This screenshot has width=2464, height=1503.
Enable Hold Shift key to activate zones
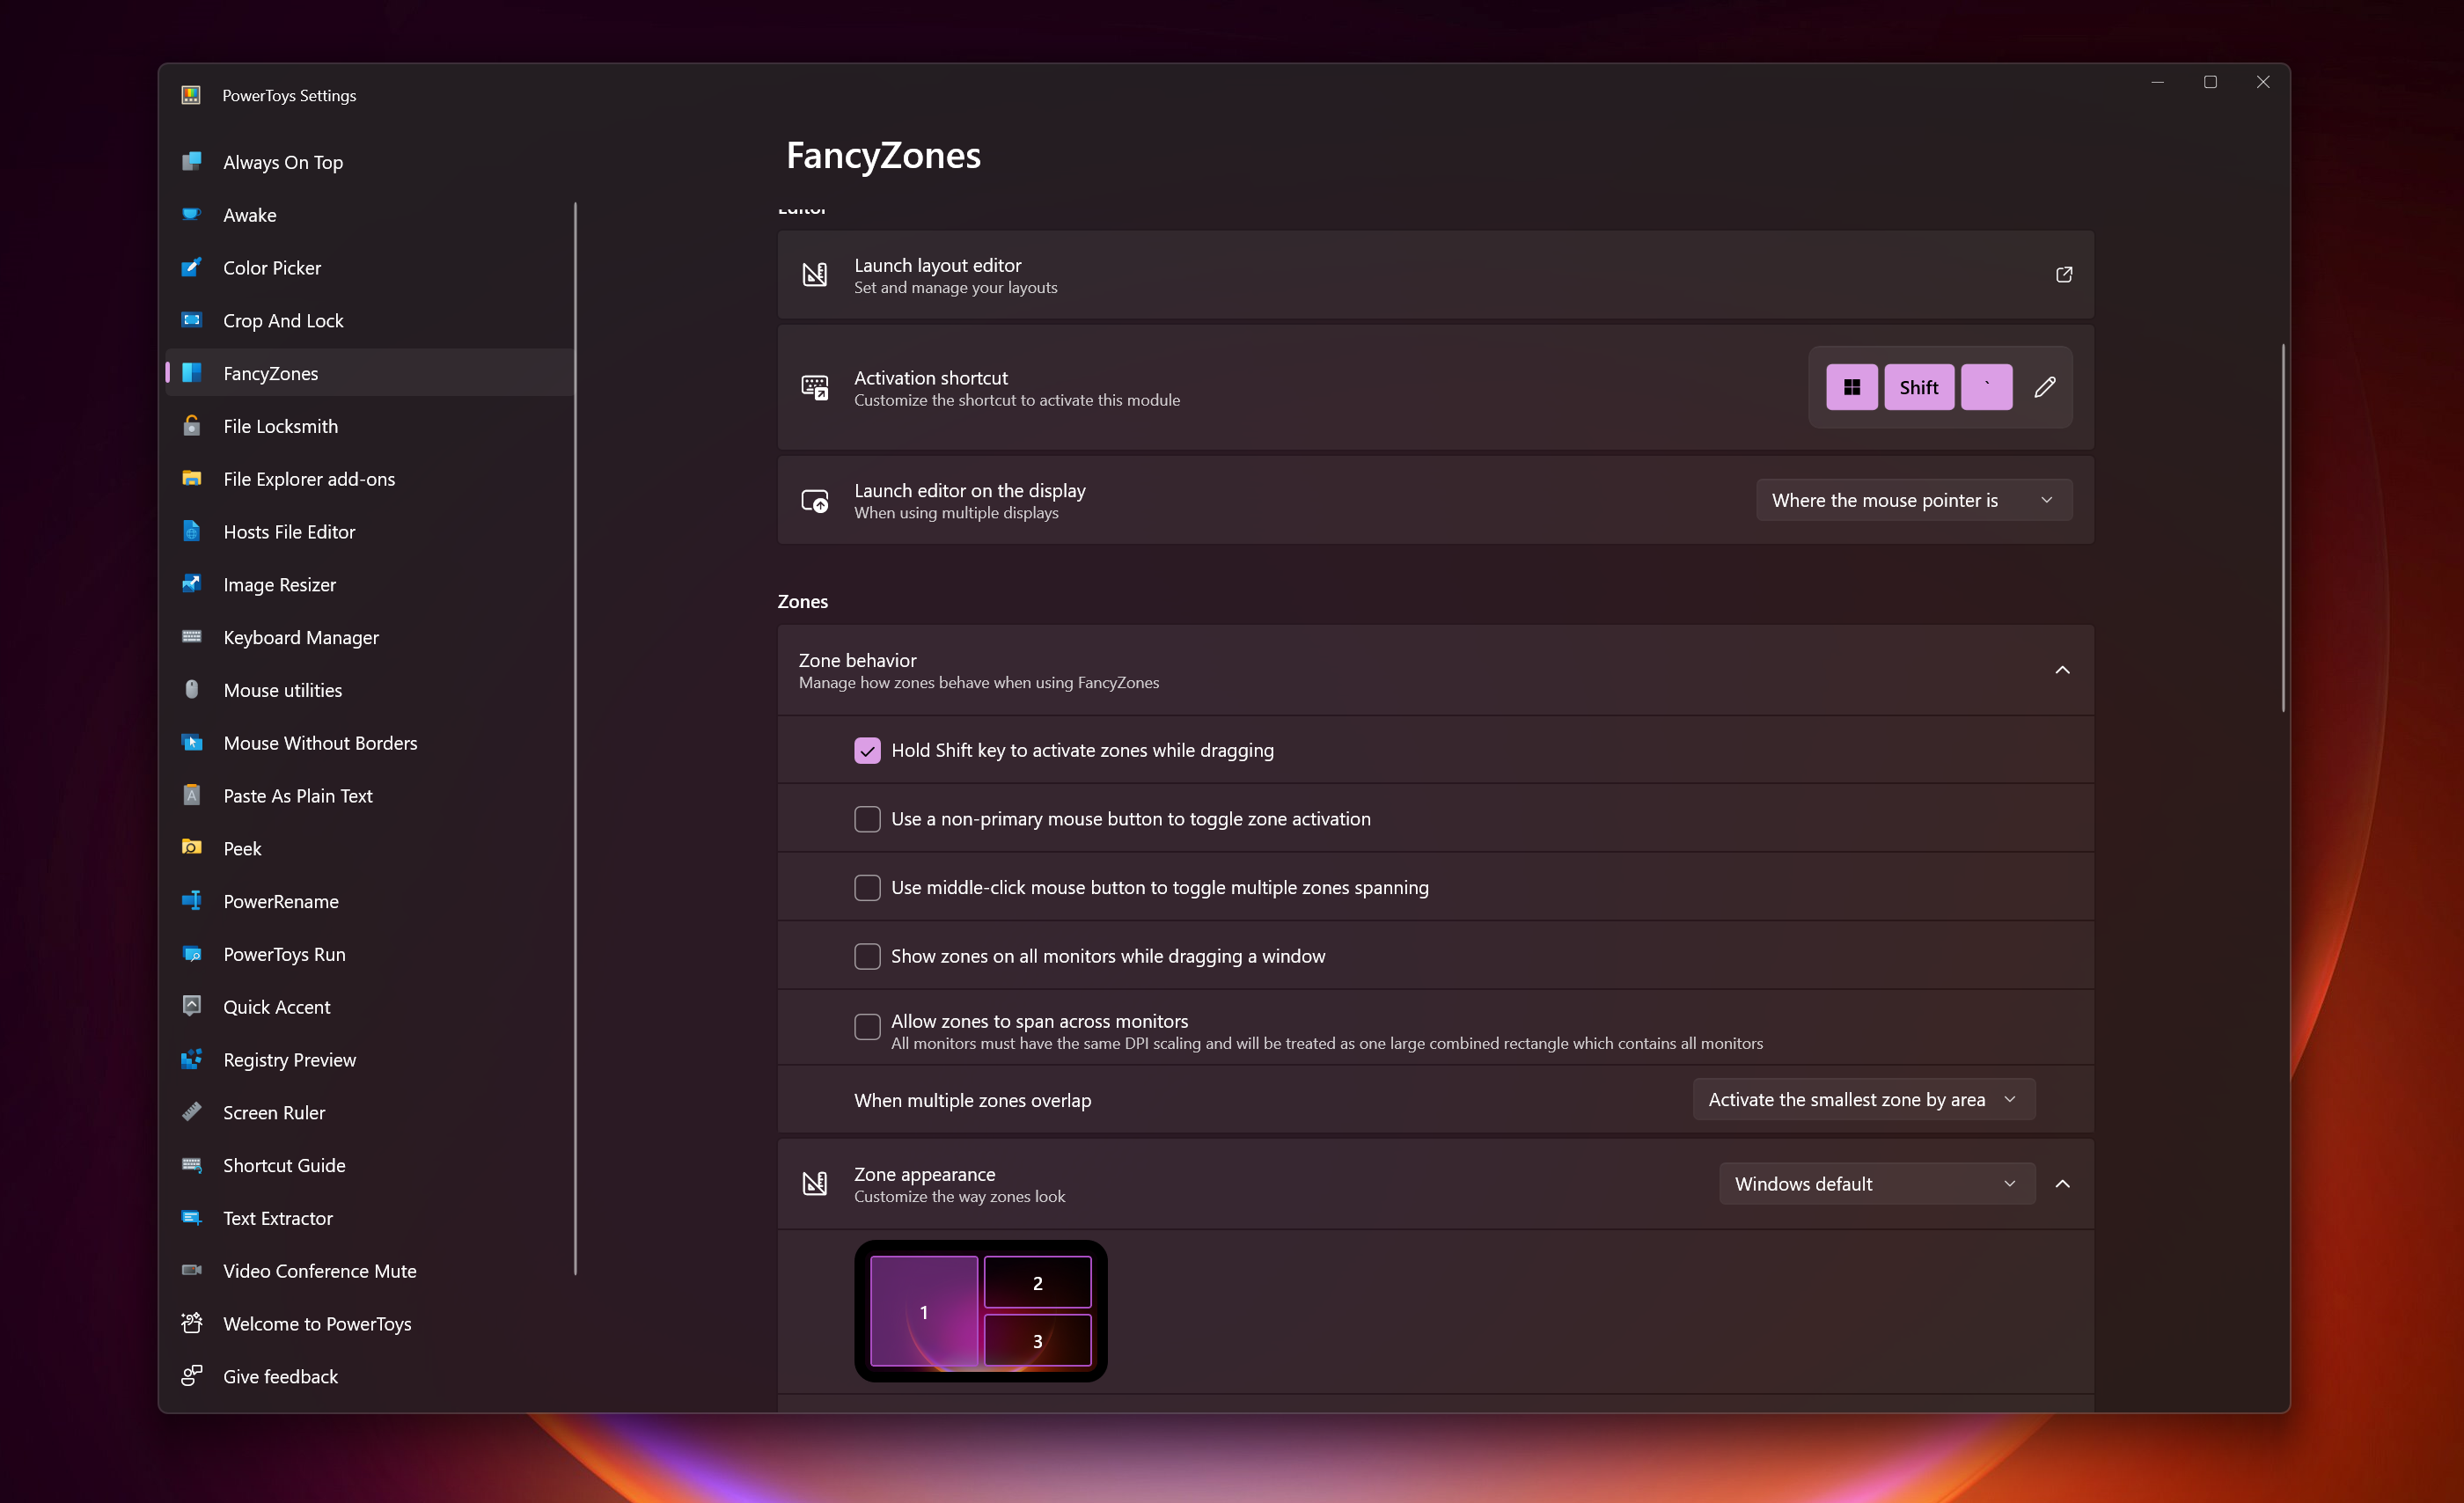866,750
